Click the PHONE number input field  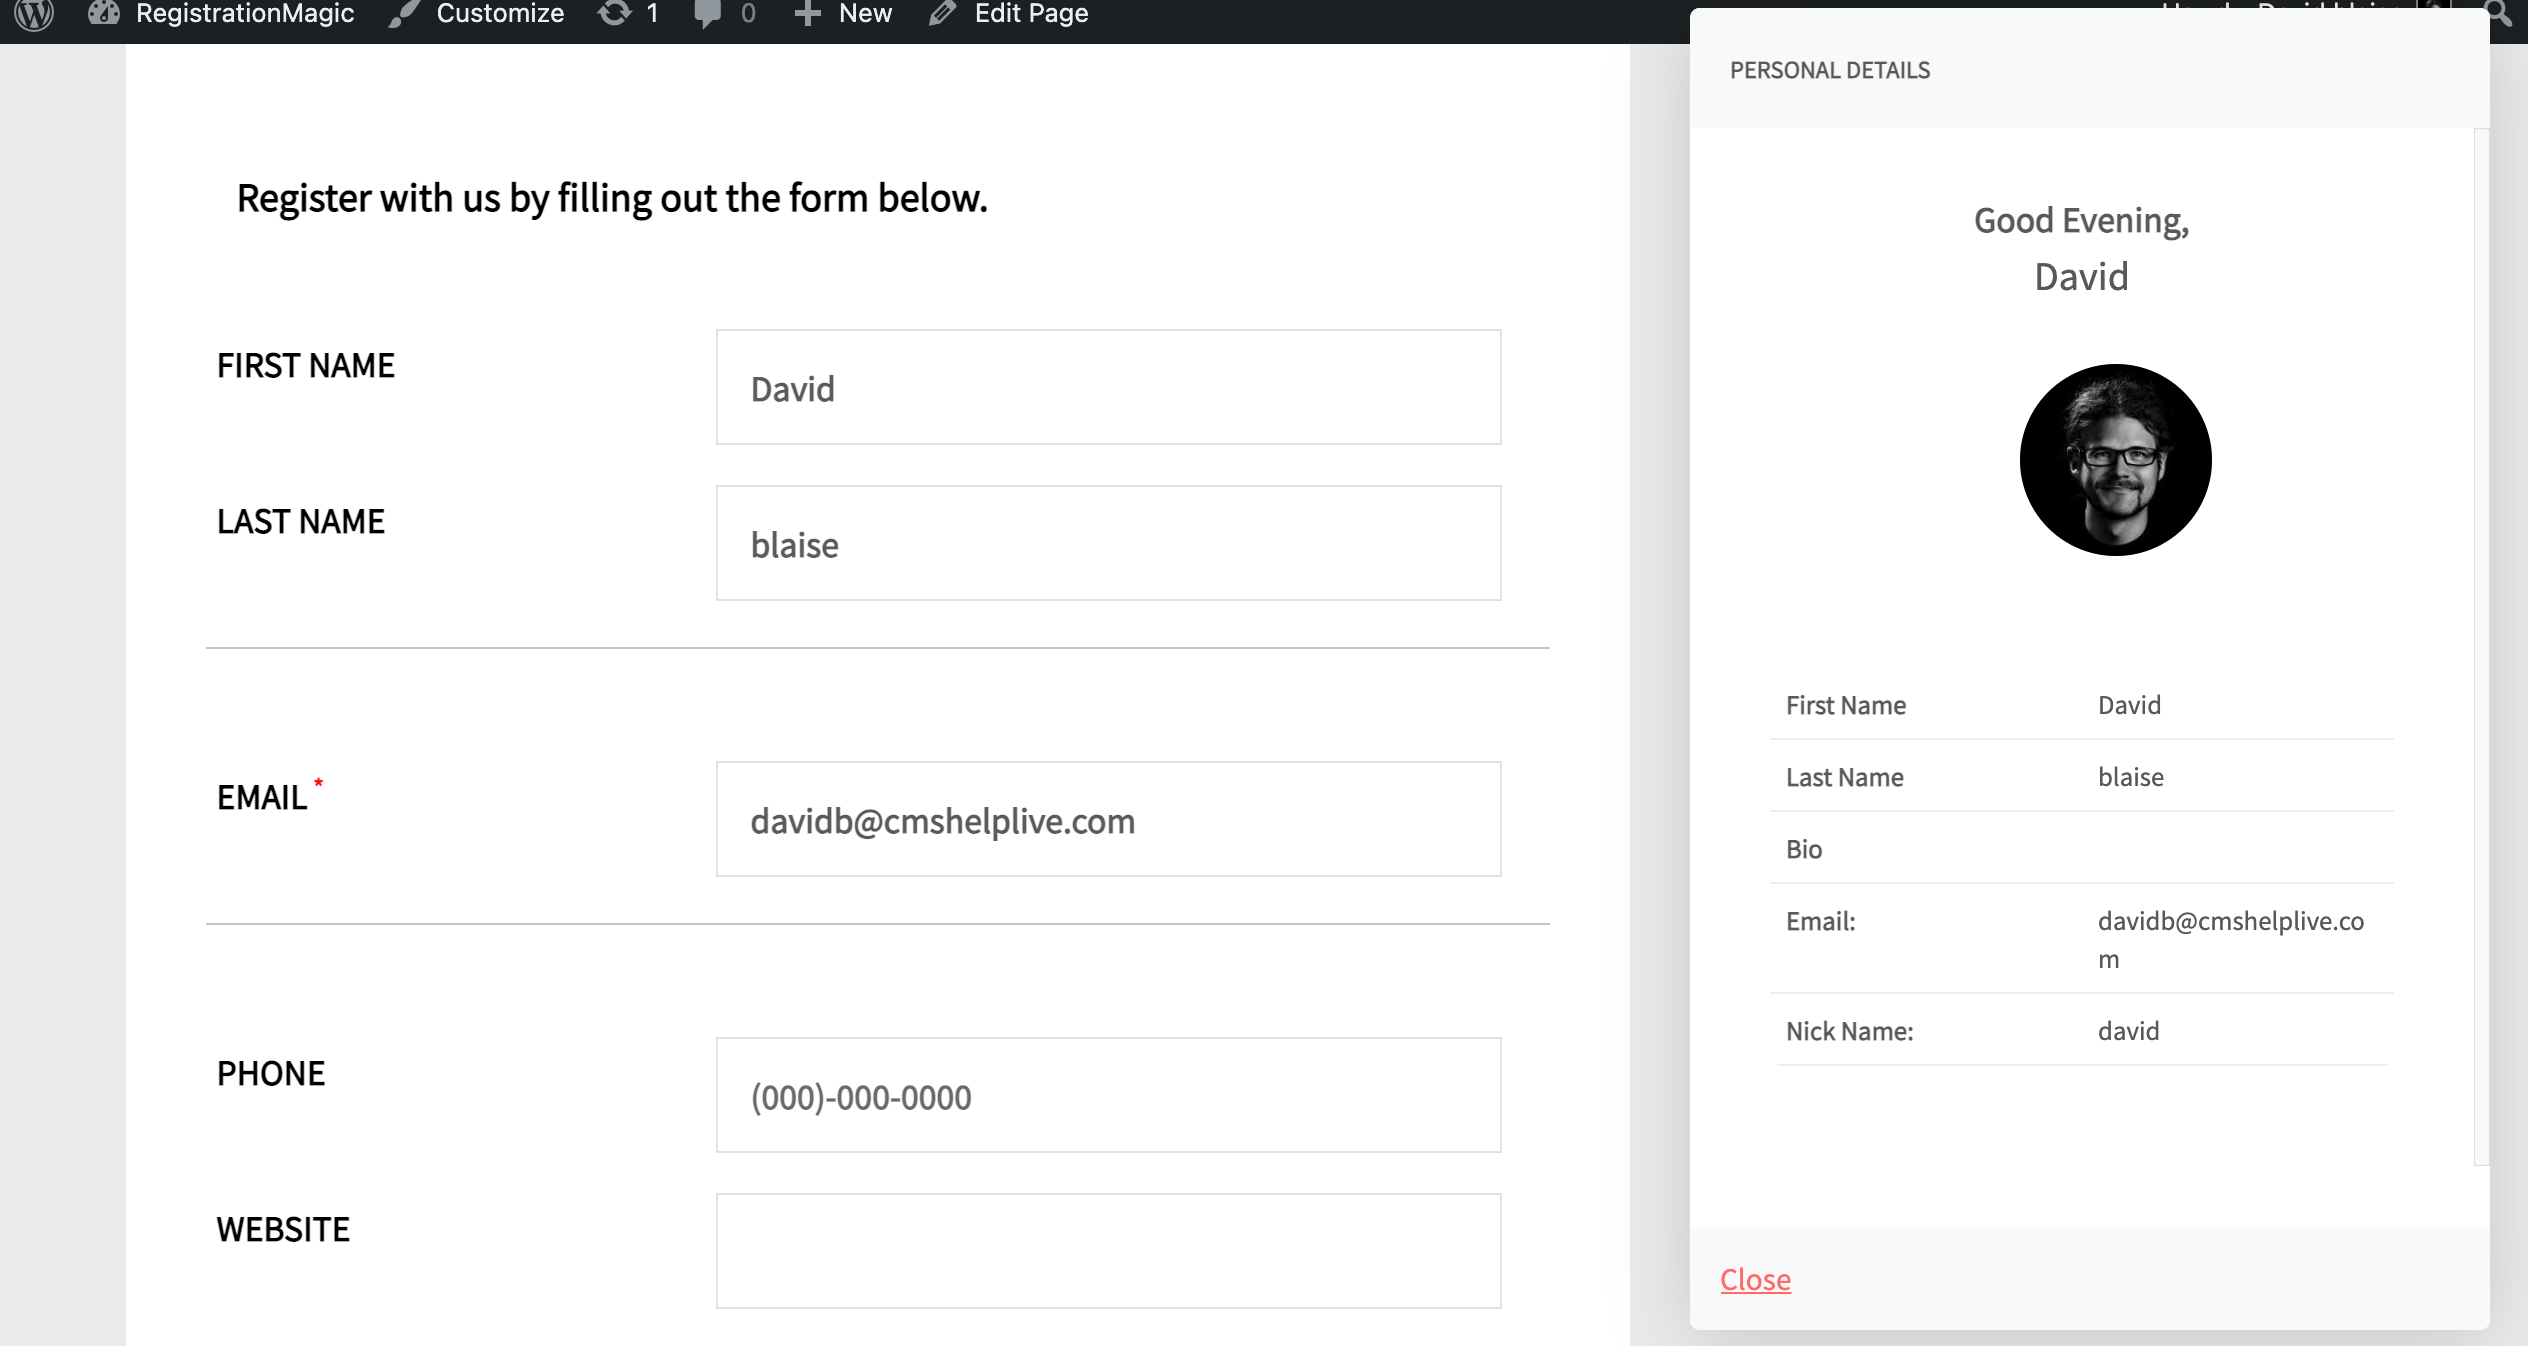[1107, 1094]
